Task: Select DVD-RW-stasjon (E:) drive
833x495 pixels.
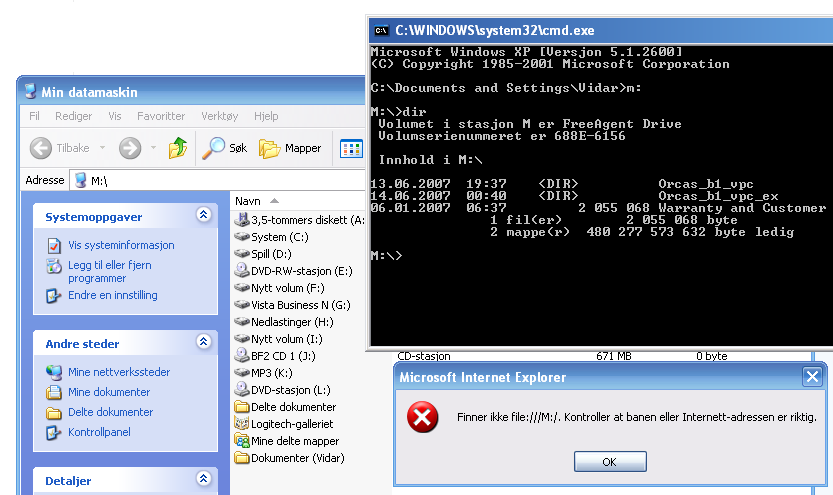Action: (293, 271)
